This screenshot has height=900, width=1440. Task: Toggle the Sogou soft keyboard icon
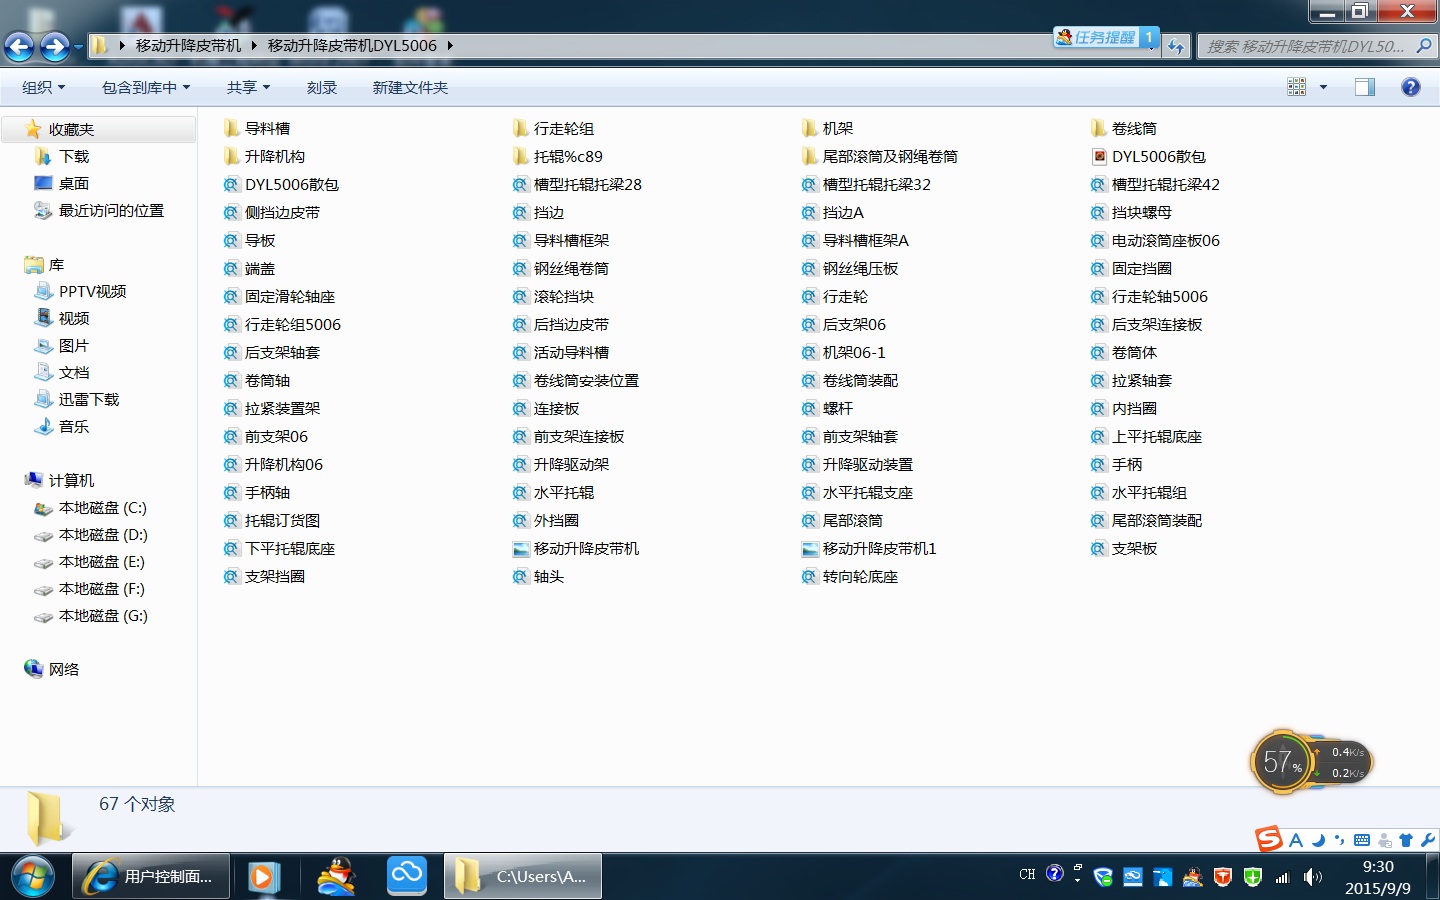[1362, 840]
